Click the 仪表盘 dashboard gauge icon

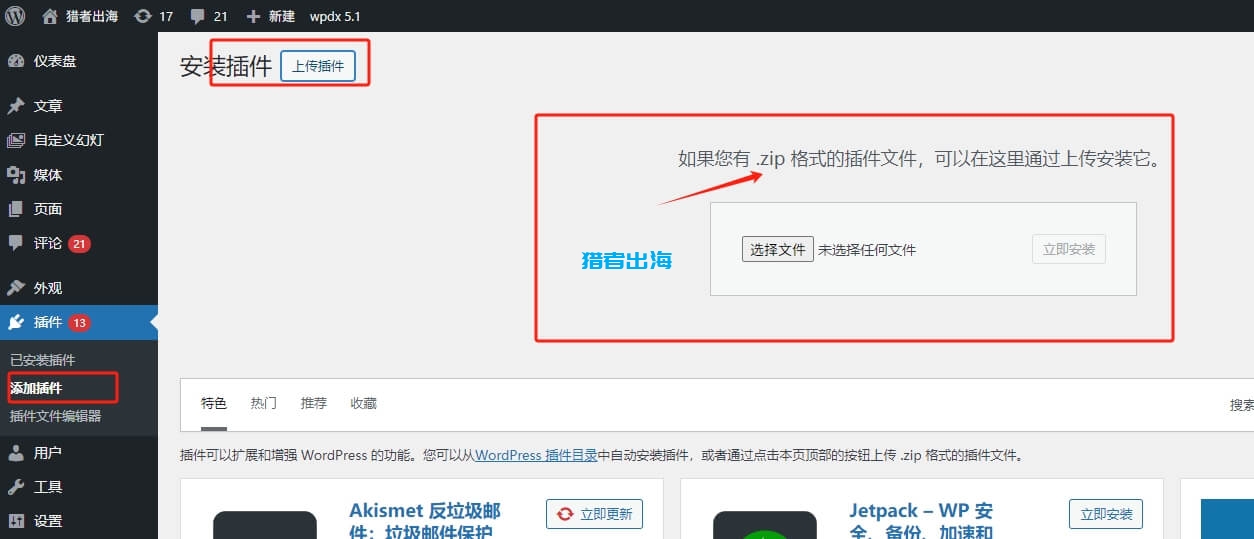coord(16,61)
